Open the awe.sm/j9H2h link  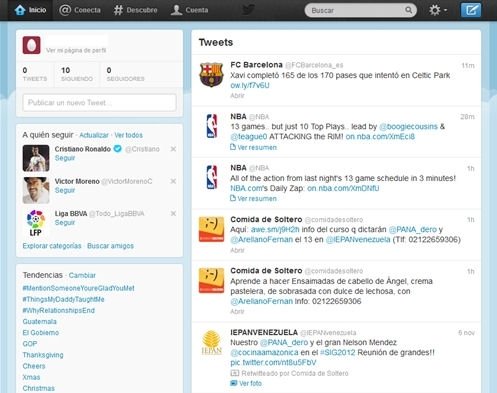275,230
